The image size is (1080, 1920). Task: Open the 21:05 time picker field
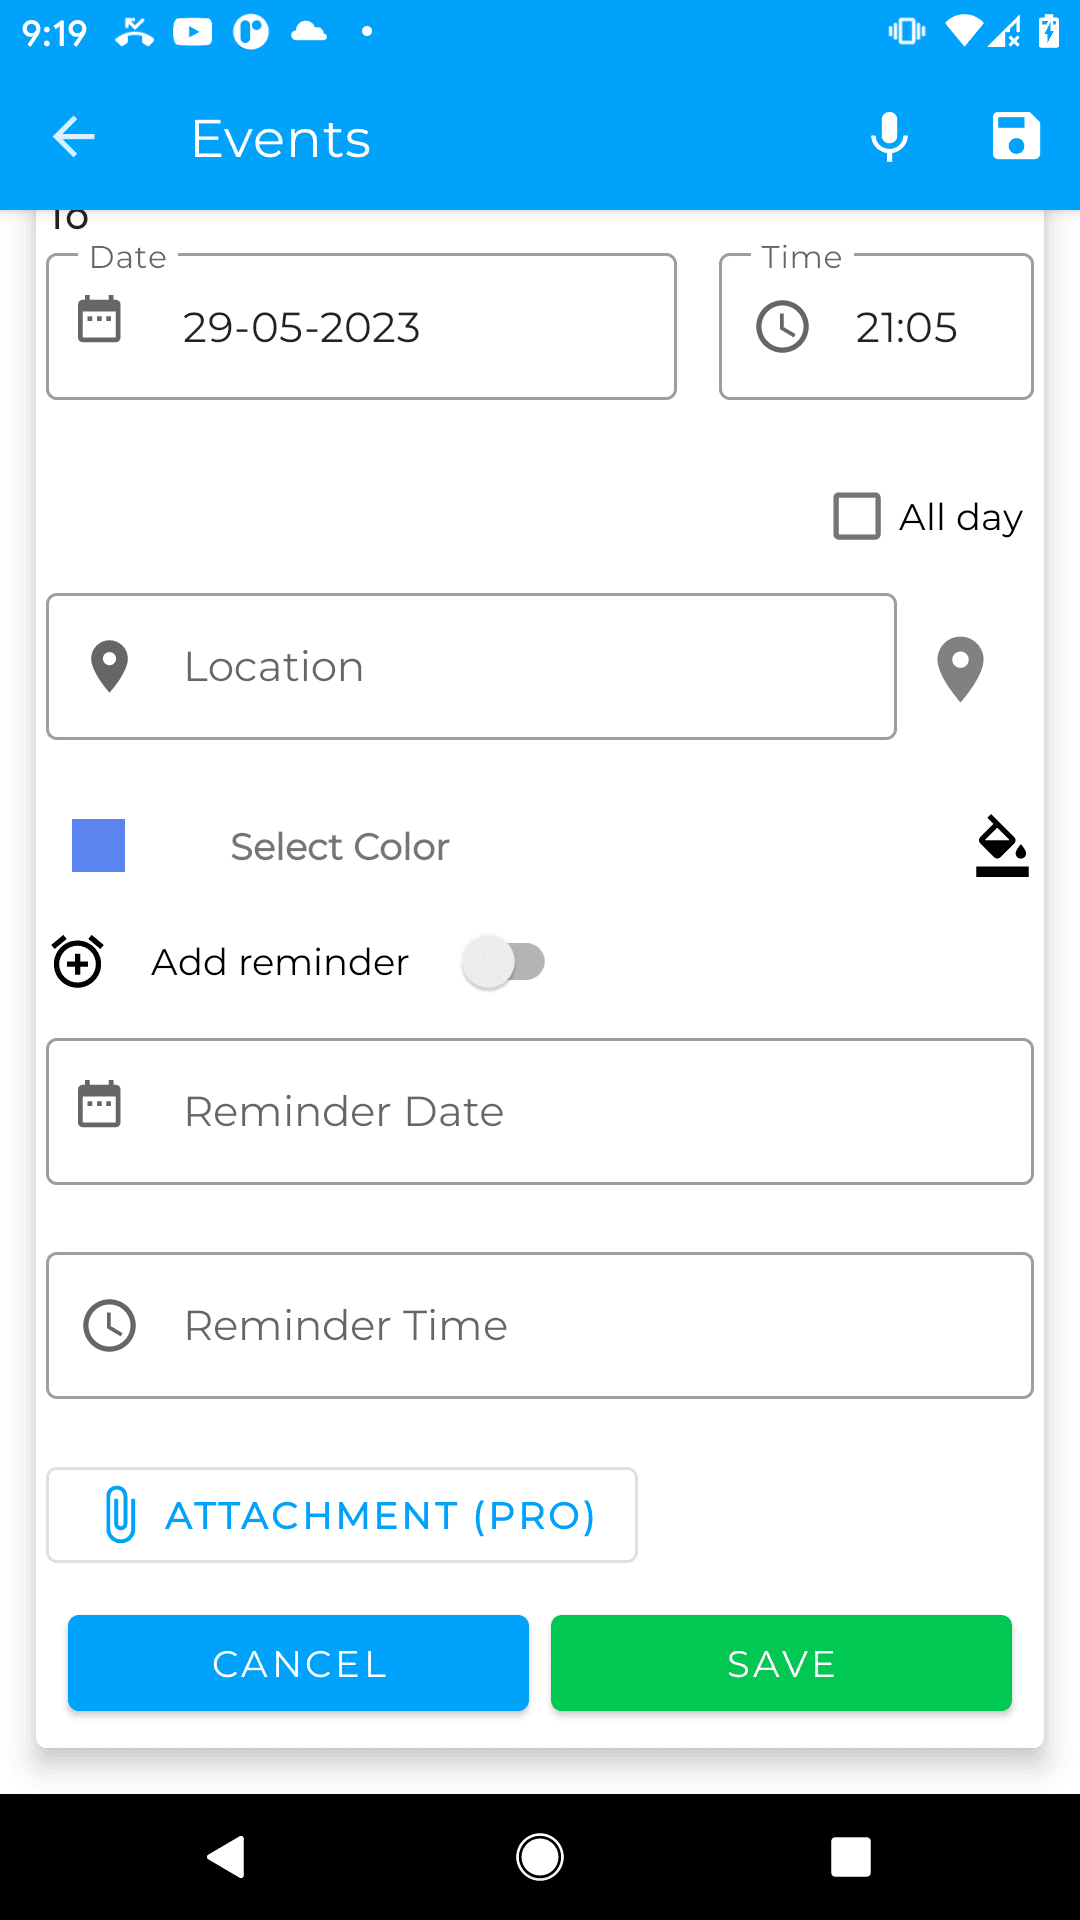coord(876,327)
